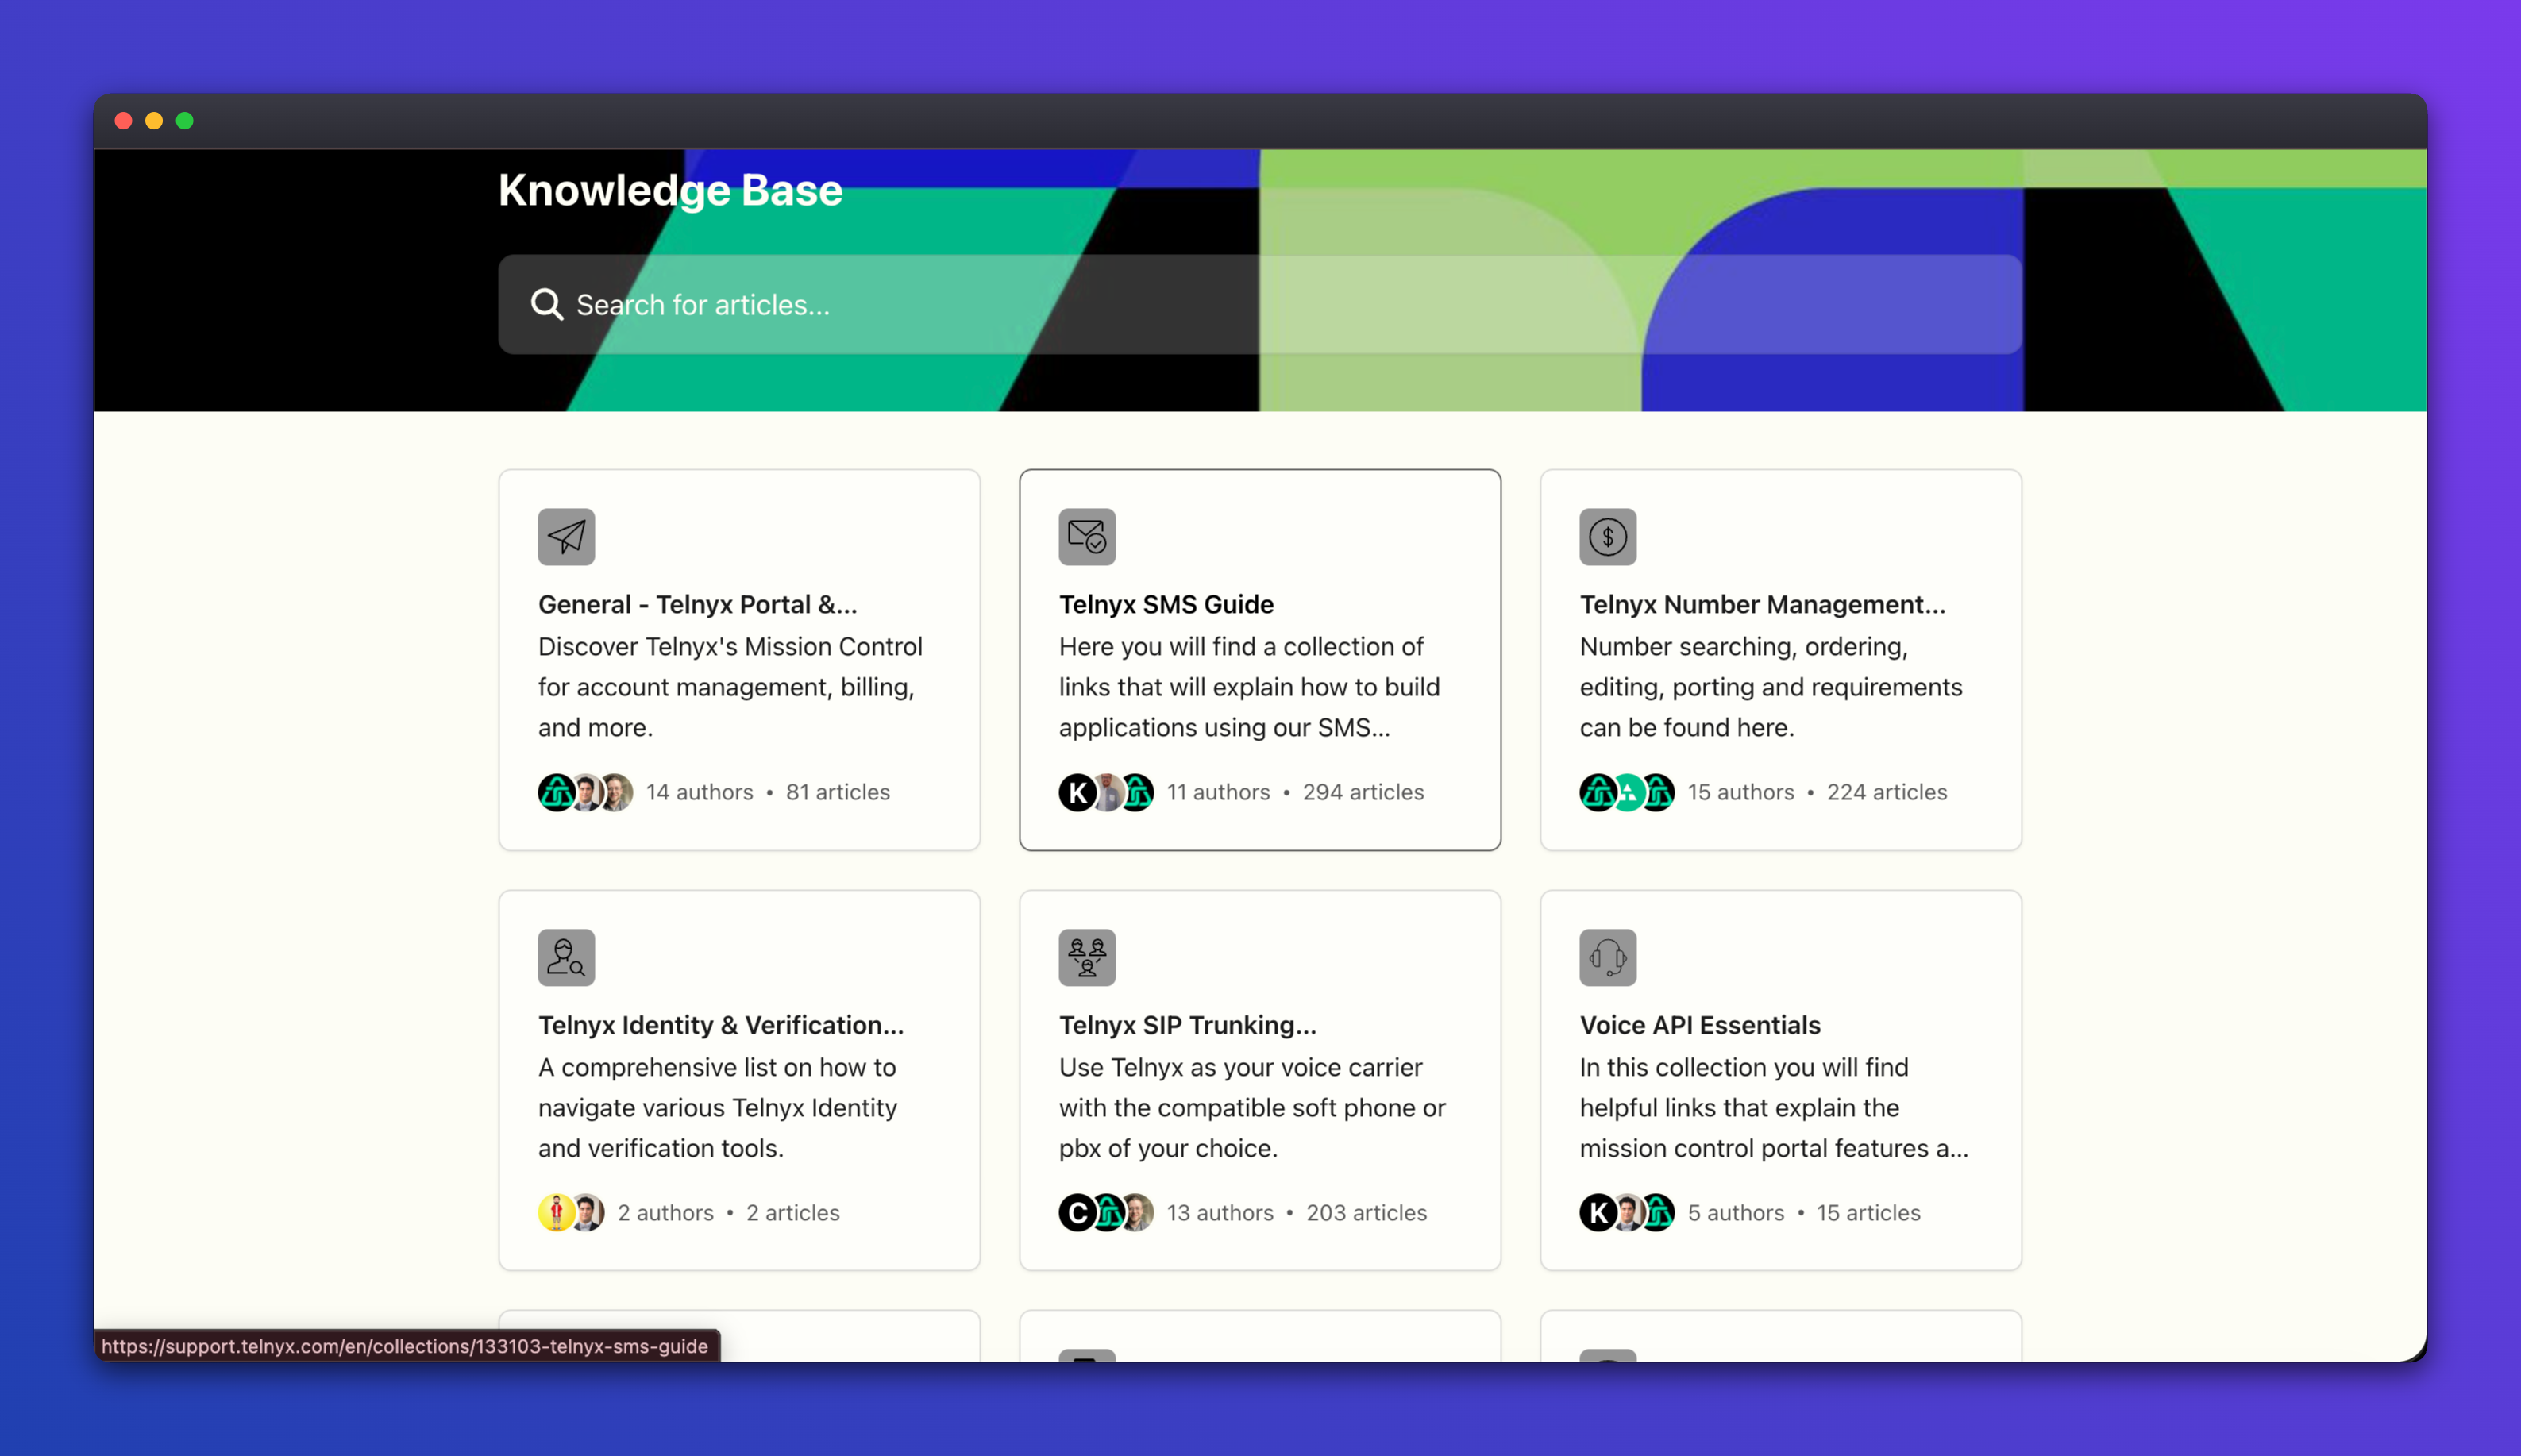The image size is (2521, 1456).
Task: Click the headset icon for Voice API Essentials
Action: click(x=1607, y=957)
